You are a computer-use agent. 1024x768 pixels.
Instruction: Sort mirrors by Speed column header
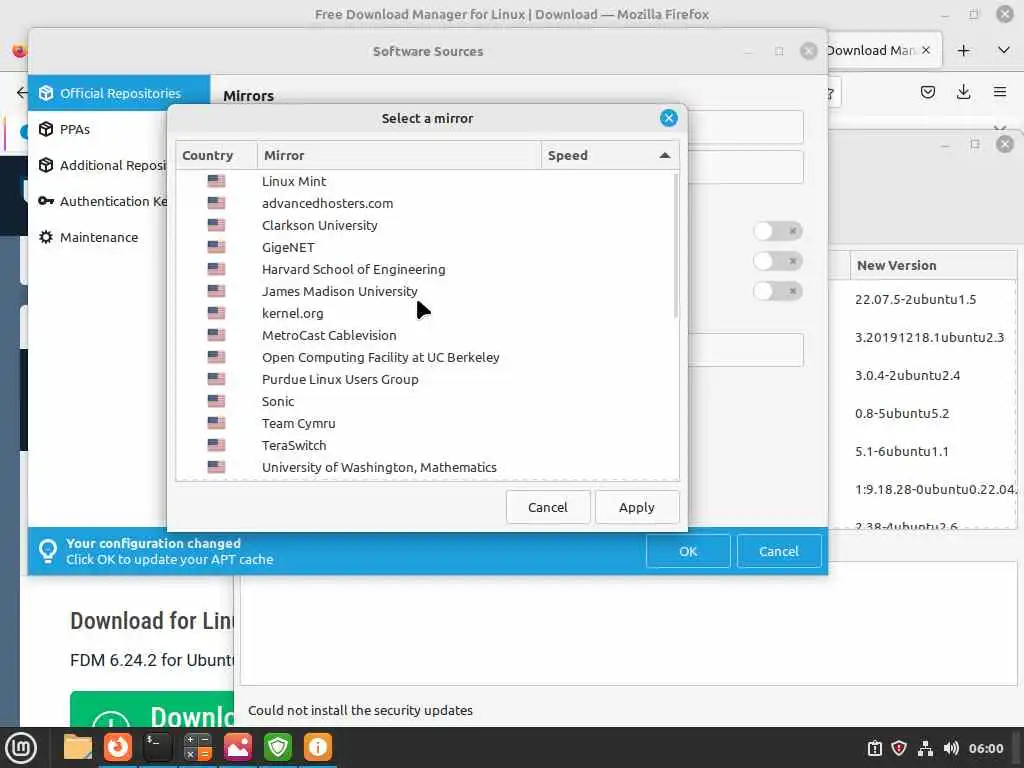pyautogui.click(x=610, y=155)
